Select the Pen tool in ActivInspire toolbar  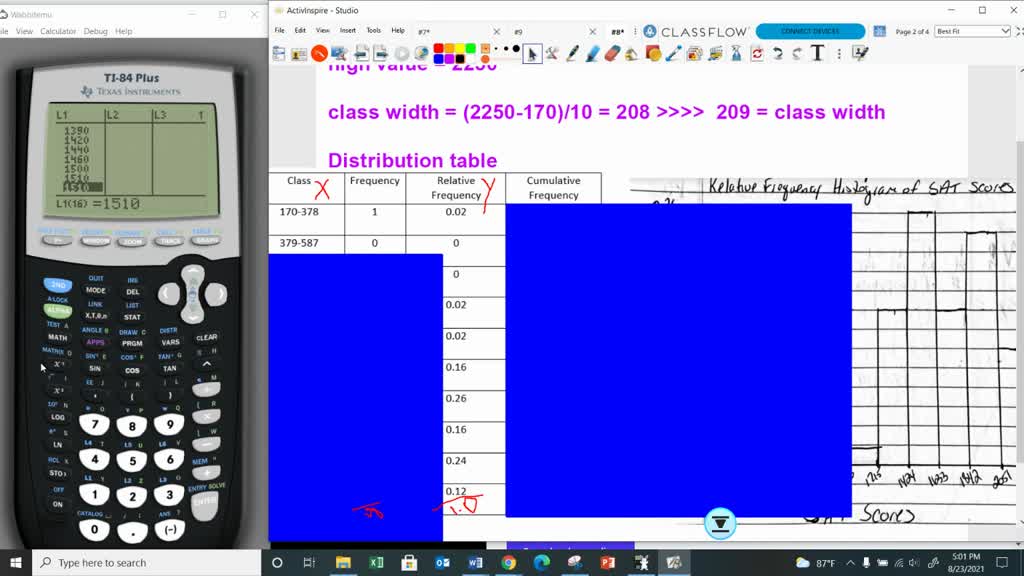572,54
